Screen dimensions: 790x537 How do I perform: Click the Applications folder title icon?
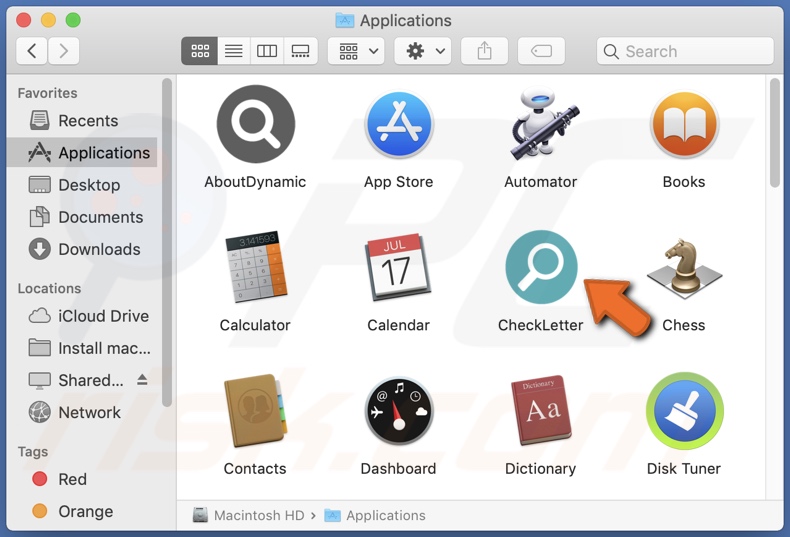(345, 21)
